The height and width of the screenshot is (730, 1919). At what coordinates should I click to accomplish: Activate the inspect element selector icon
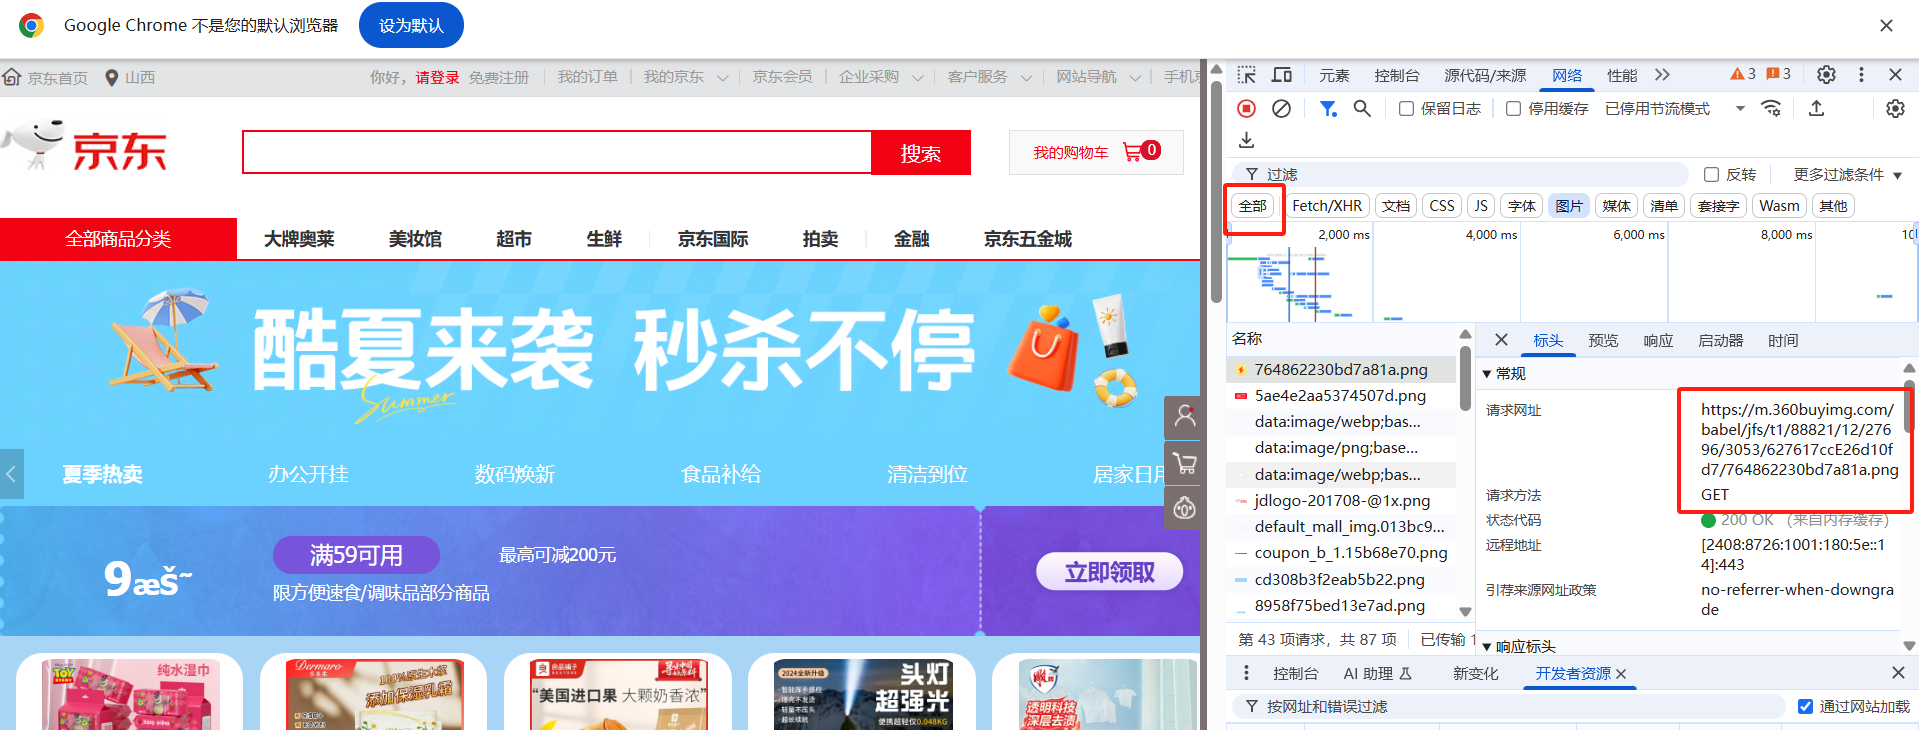point(1246,75)
